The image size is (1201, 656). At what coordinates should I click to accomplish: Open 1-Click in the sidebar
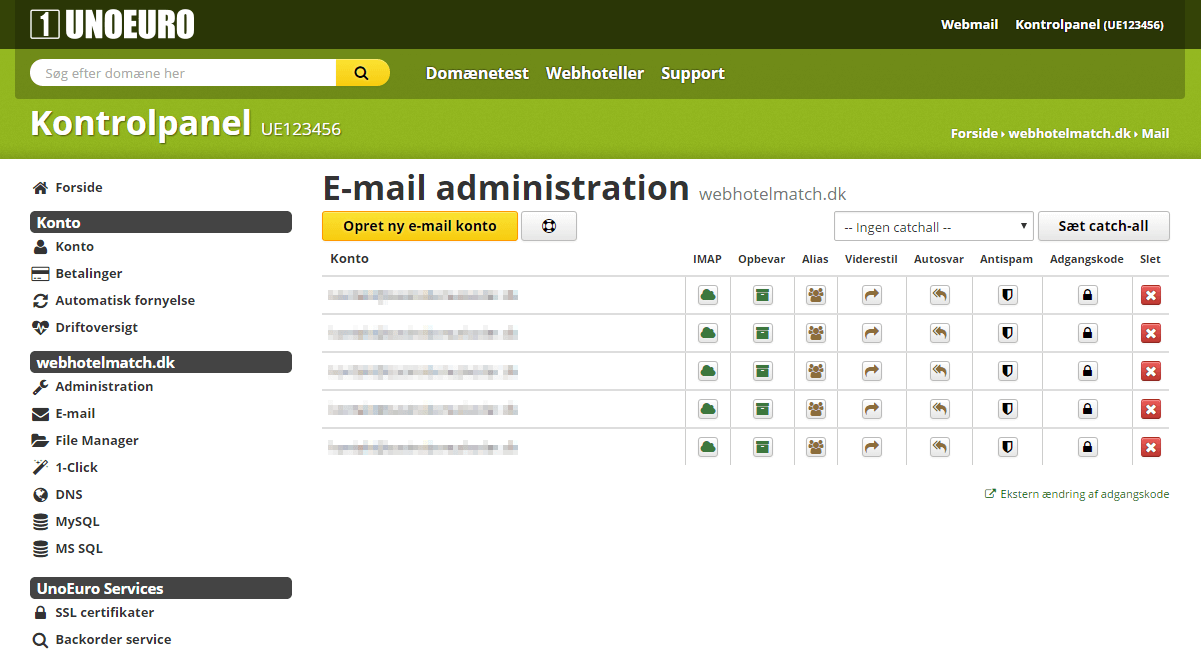(x=65, y=468)
